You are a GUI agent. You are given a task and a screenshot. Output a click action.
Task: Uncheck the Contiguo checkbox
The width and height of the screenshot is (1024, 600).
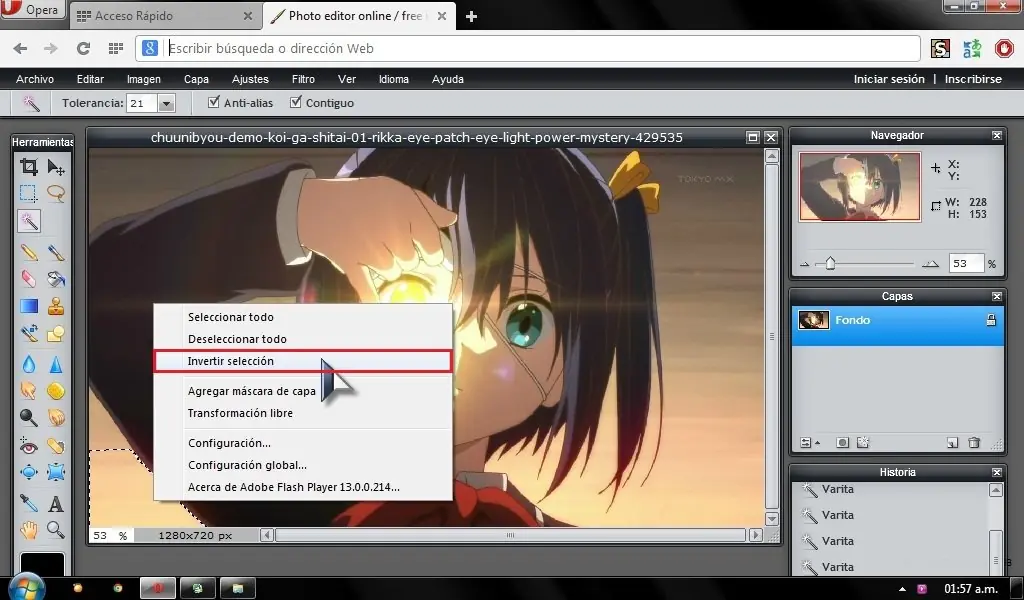pos(296,102)
